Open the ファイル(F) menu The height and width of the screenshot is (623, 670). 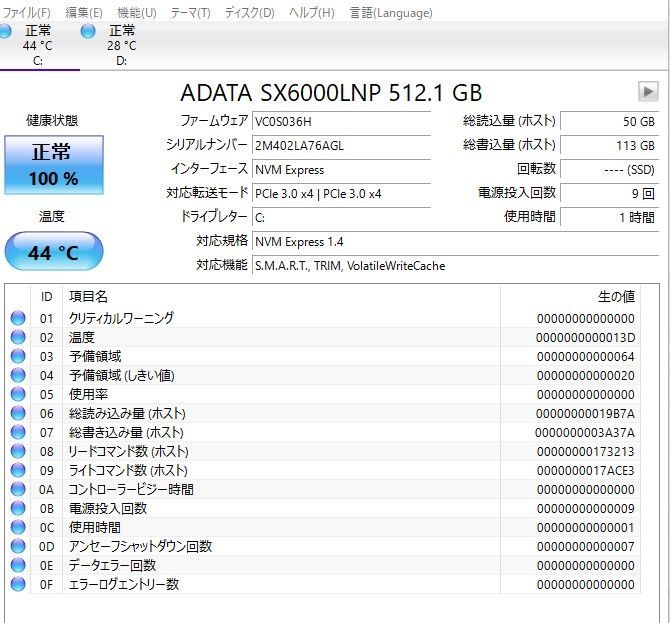tap(26, 13)
